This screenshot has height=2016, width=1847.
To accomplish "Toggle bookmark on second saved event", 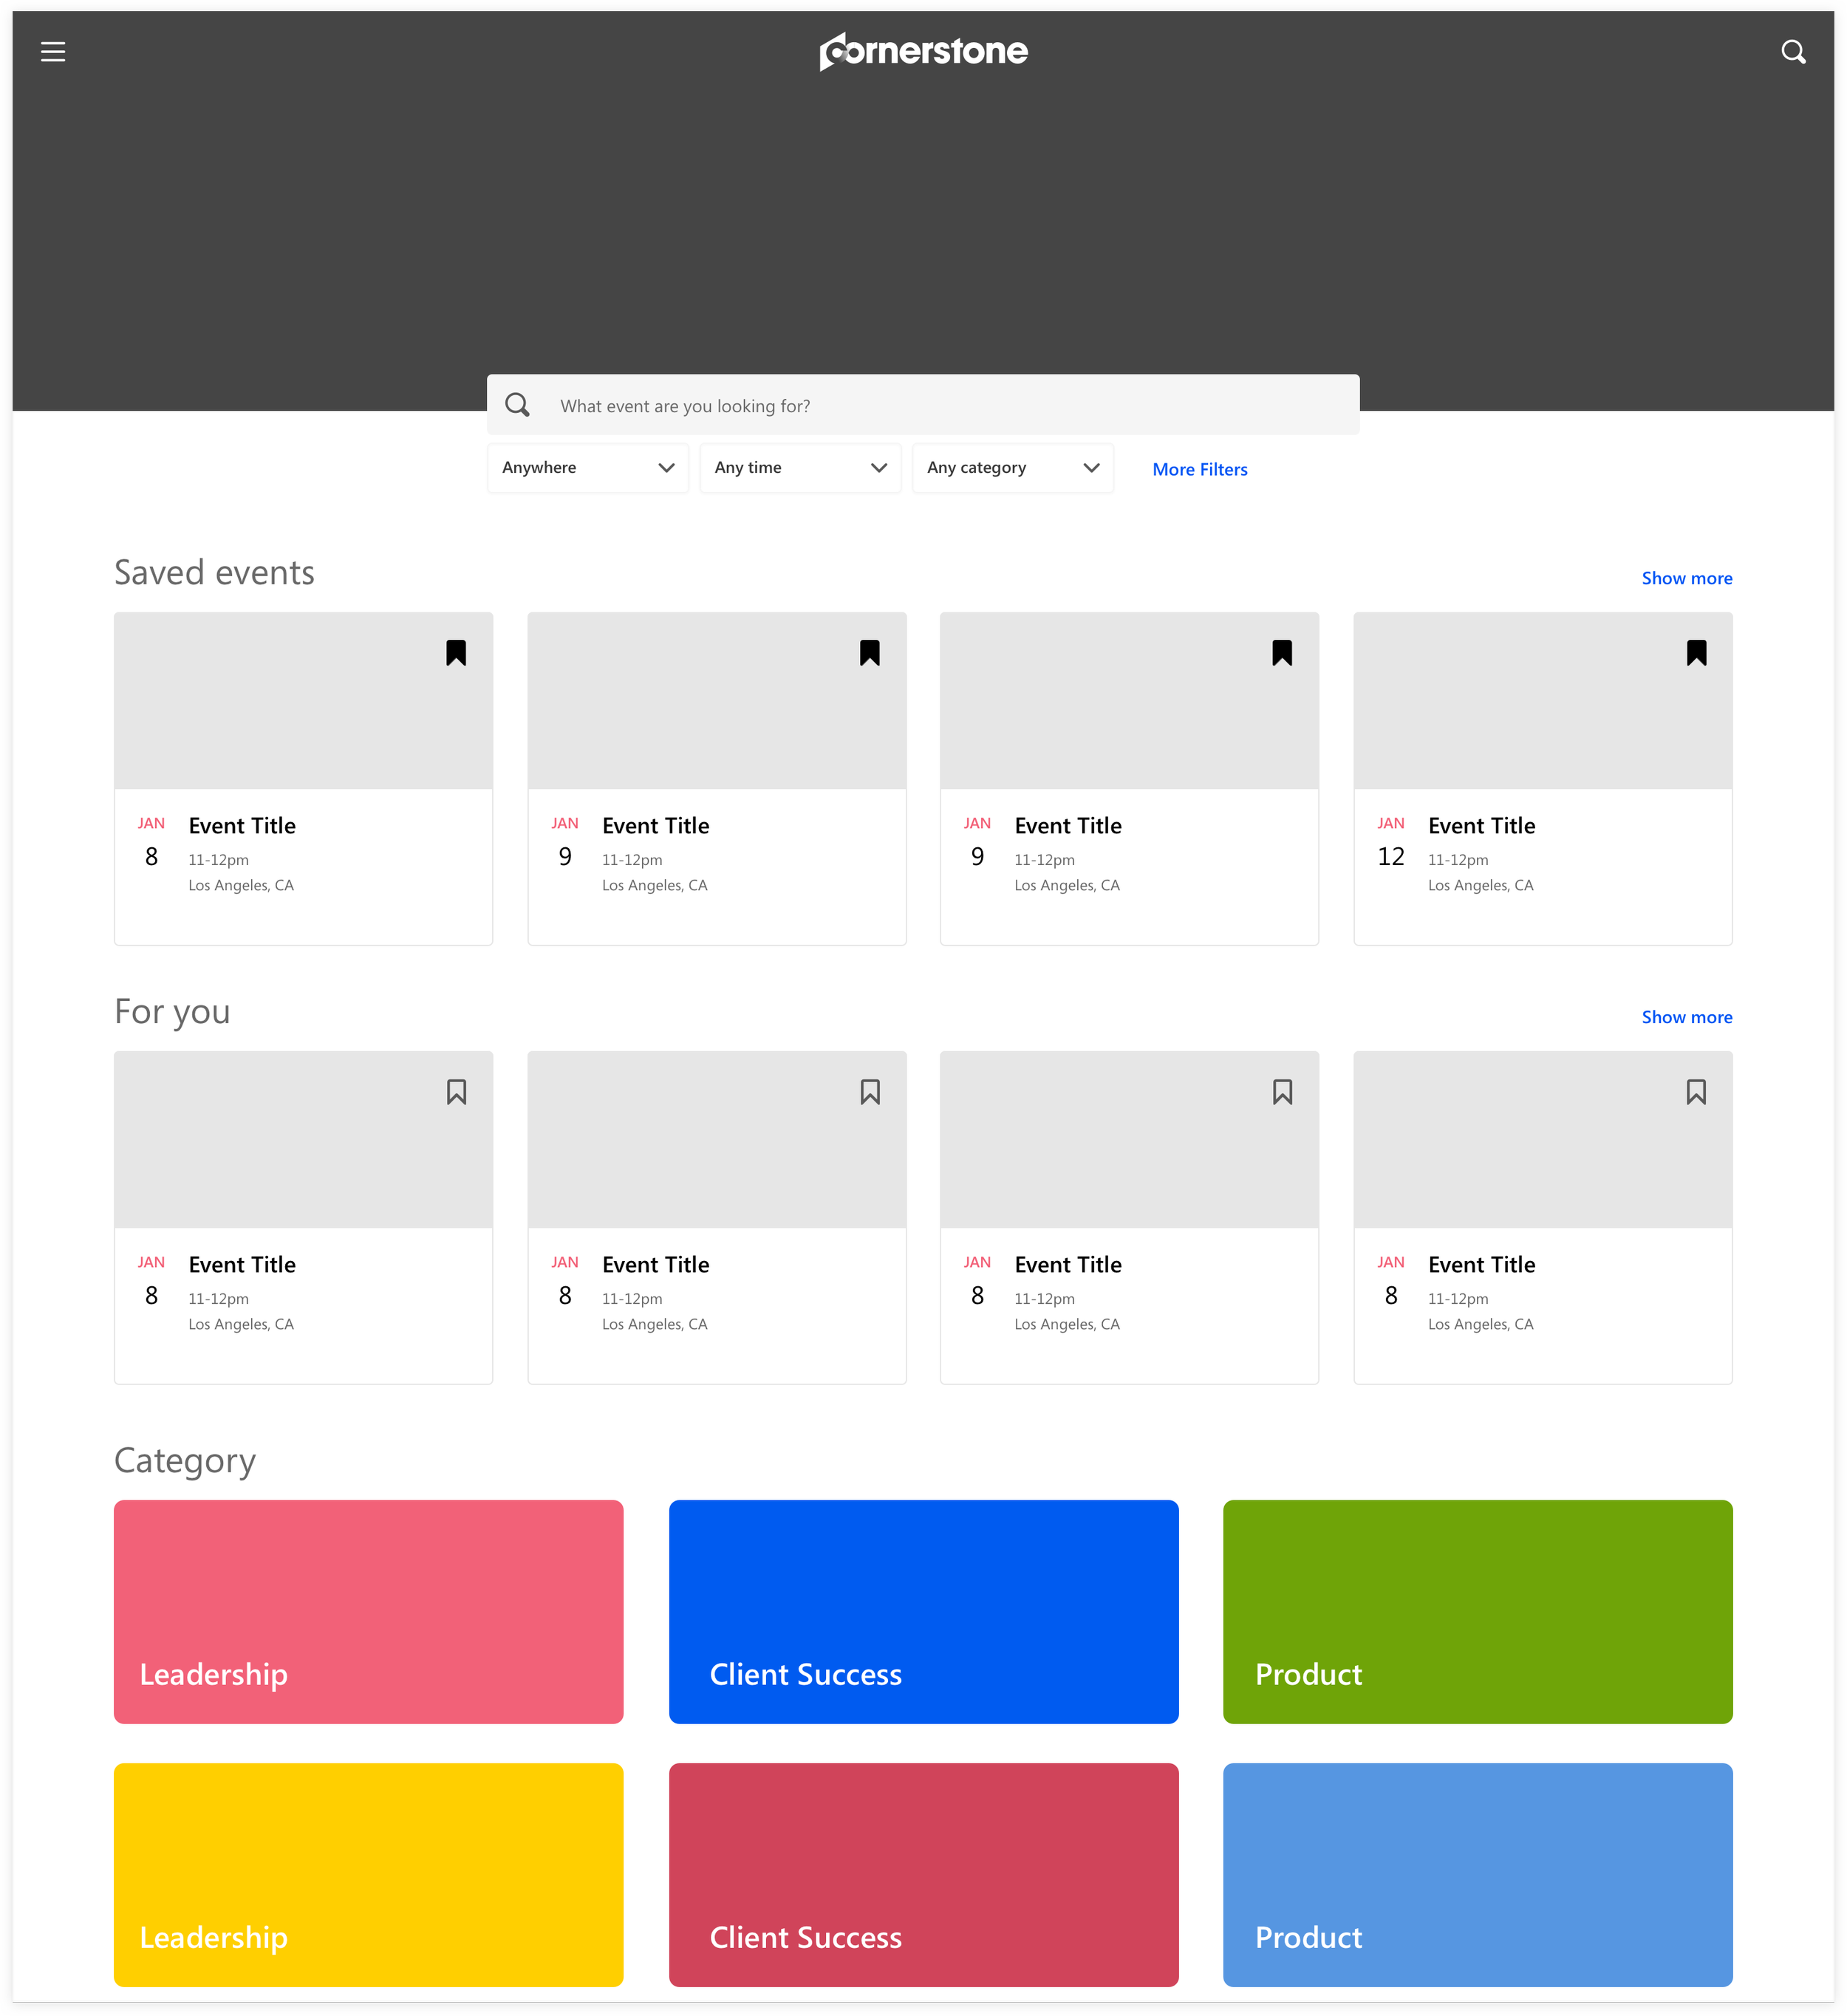I will tap(870, 653).
